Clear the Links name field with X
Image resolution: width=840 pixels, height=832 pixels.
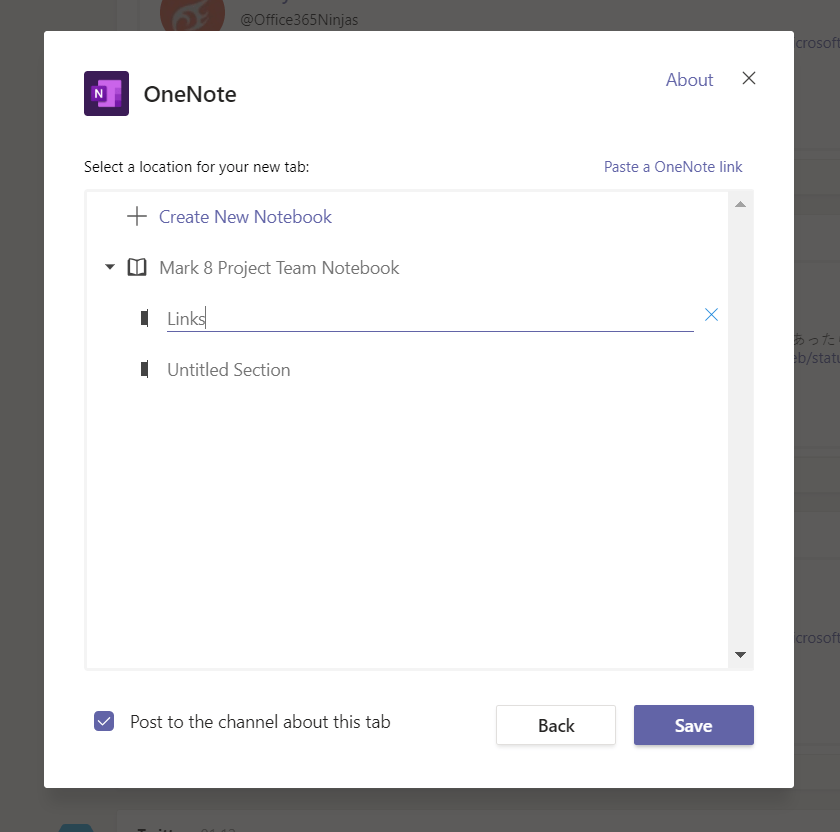coord(711,315)
